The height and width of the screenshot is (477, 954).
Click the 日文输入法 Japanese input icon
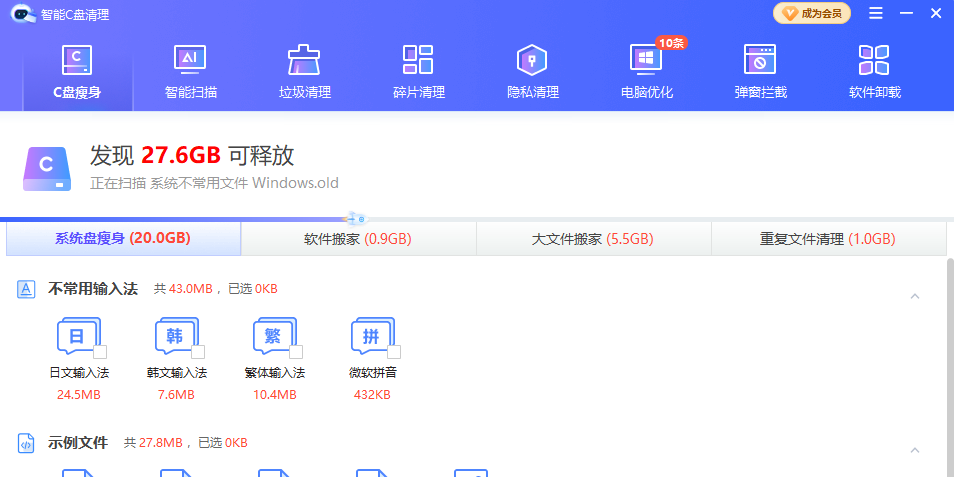point(78,336)
